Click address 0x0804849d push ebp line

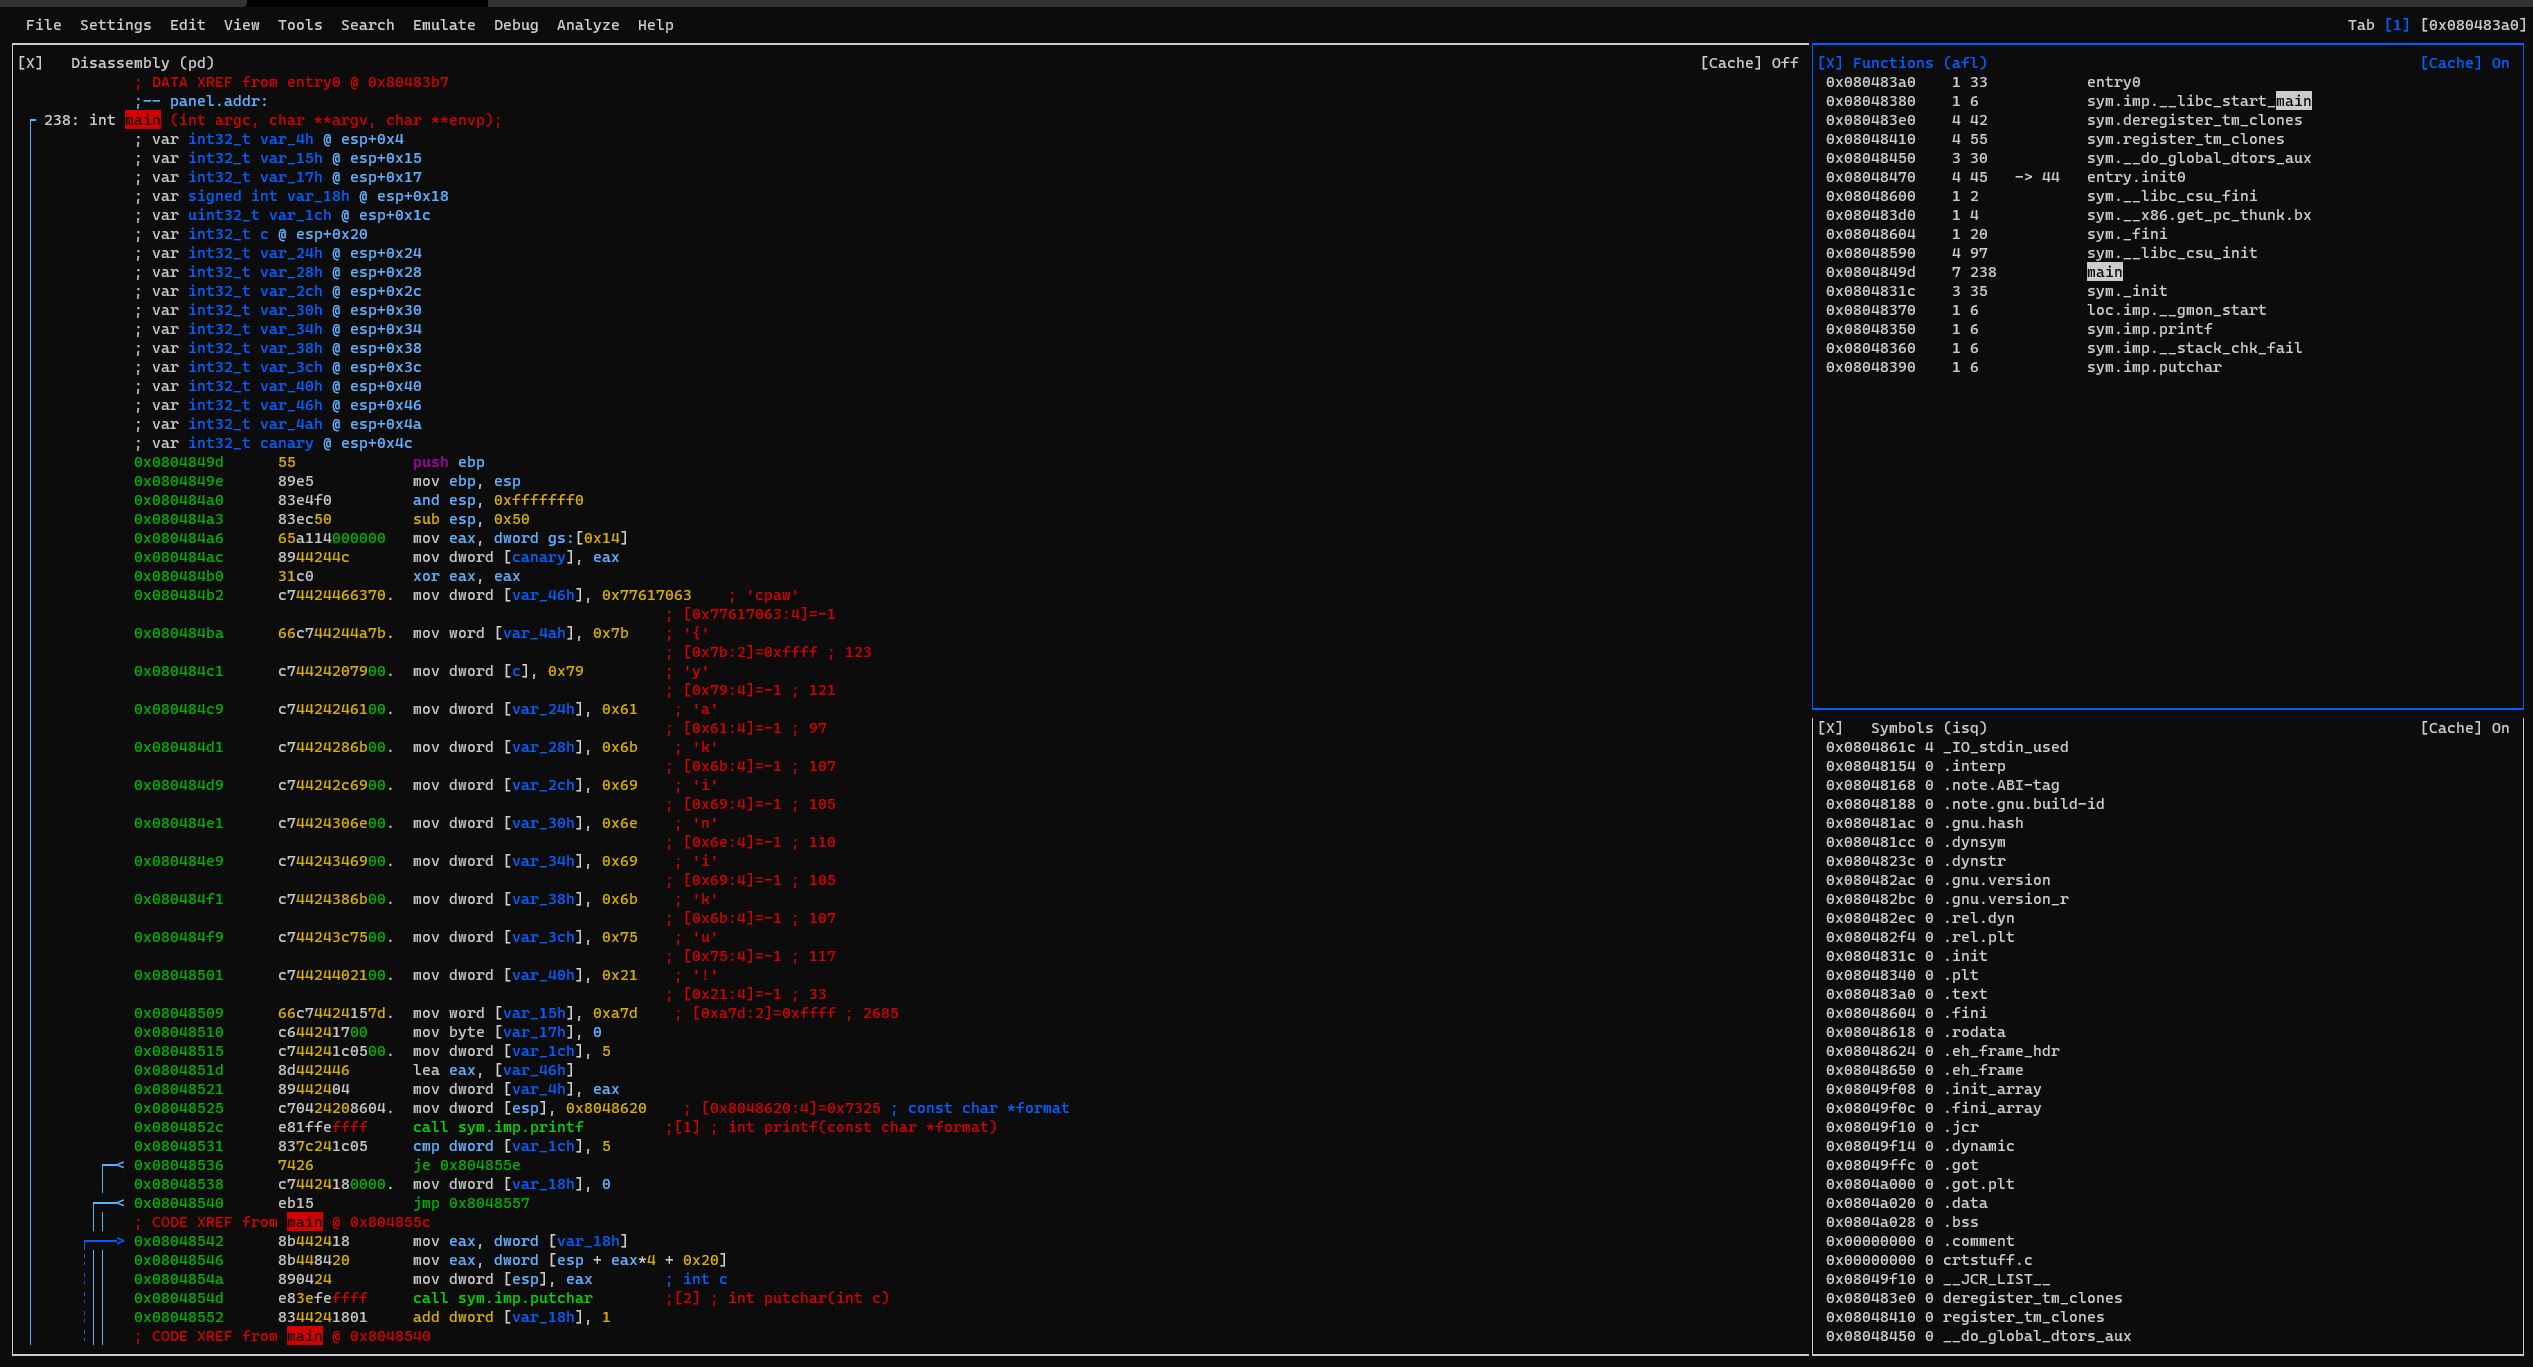click(179, 462)
